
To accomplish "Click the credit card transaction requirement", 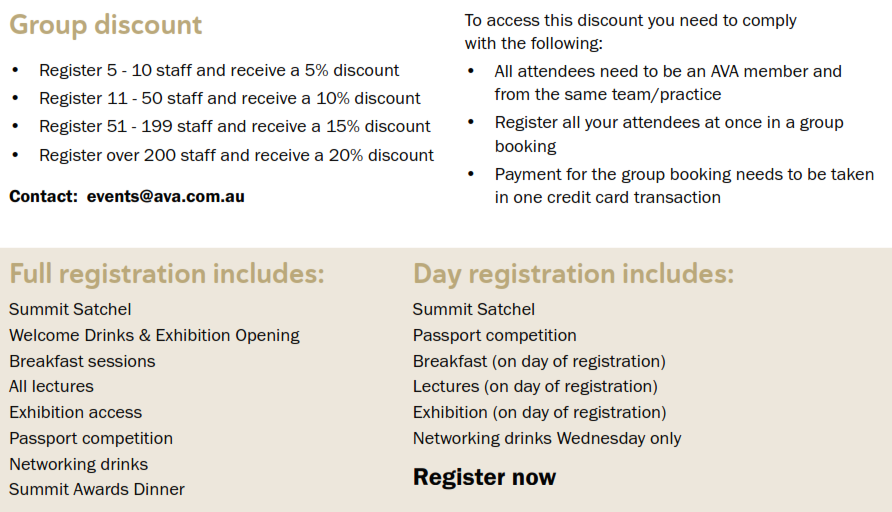I will [x=684, y=185].
